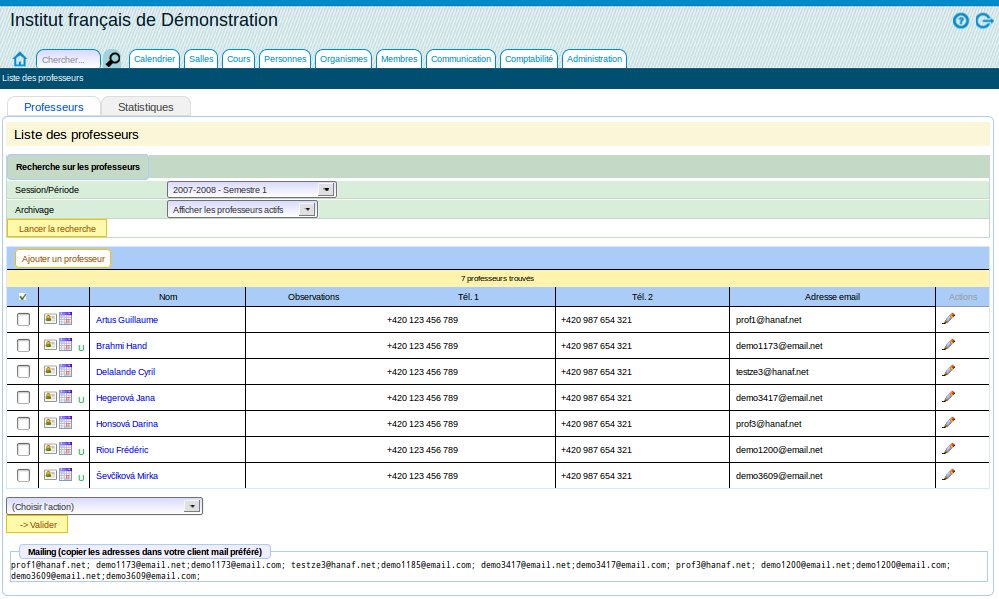Check the box for Honsová Darina
The width and height of the screenshot is (999, 599).
coord(24,423)
